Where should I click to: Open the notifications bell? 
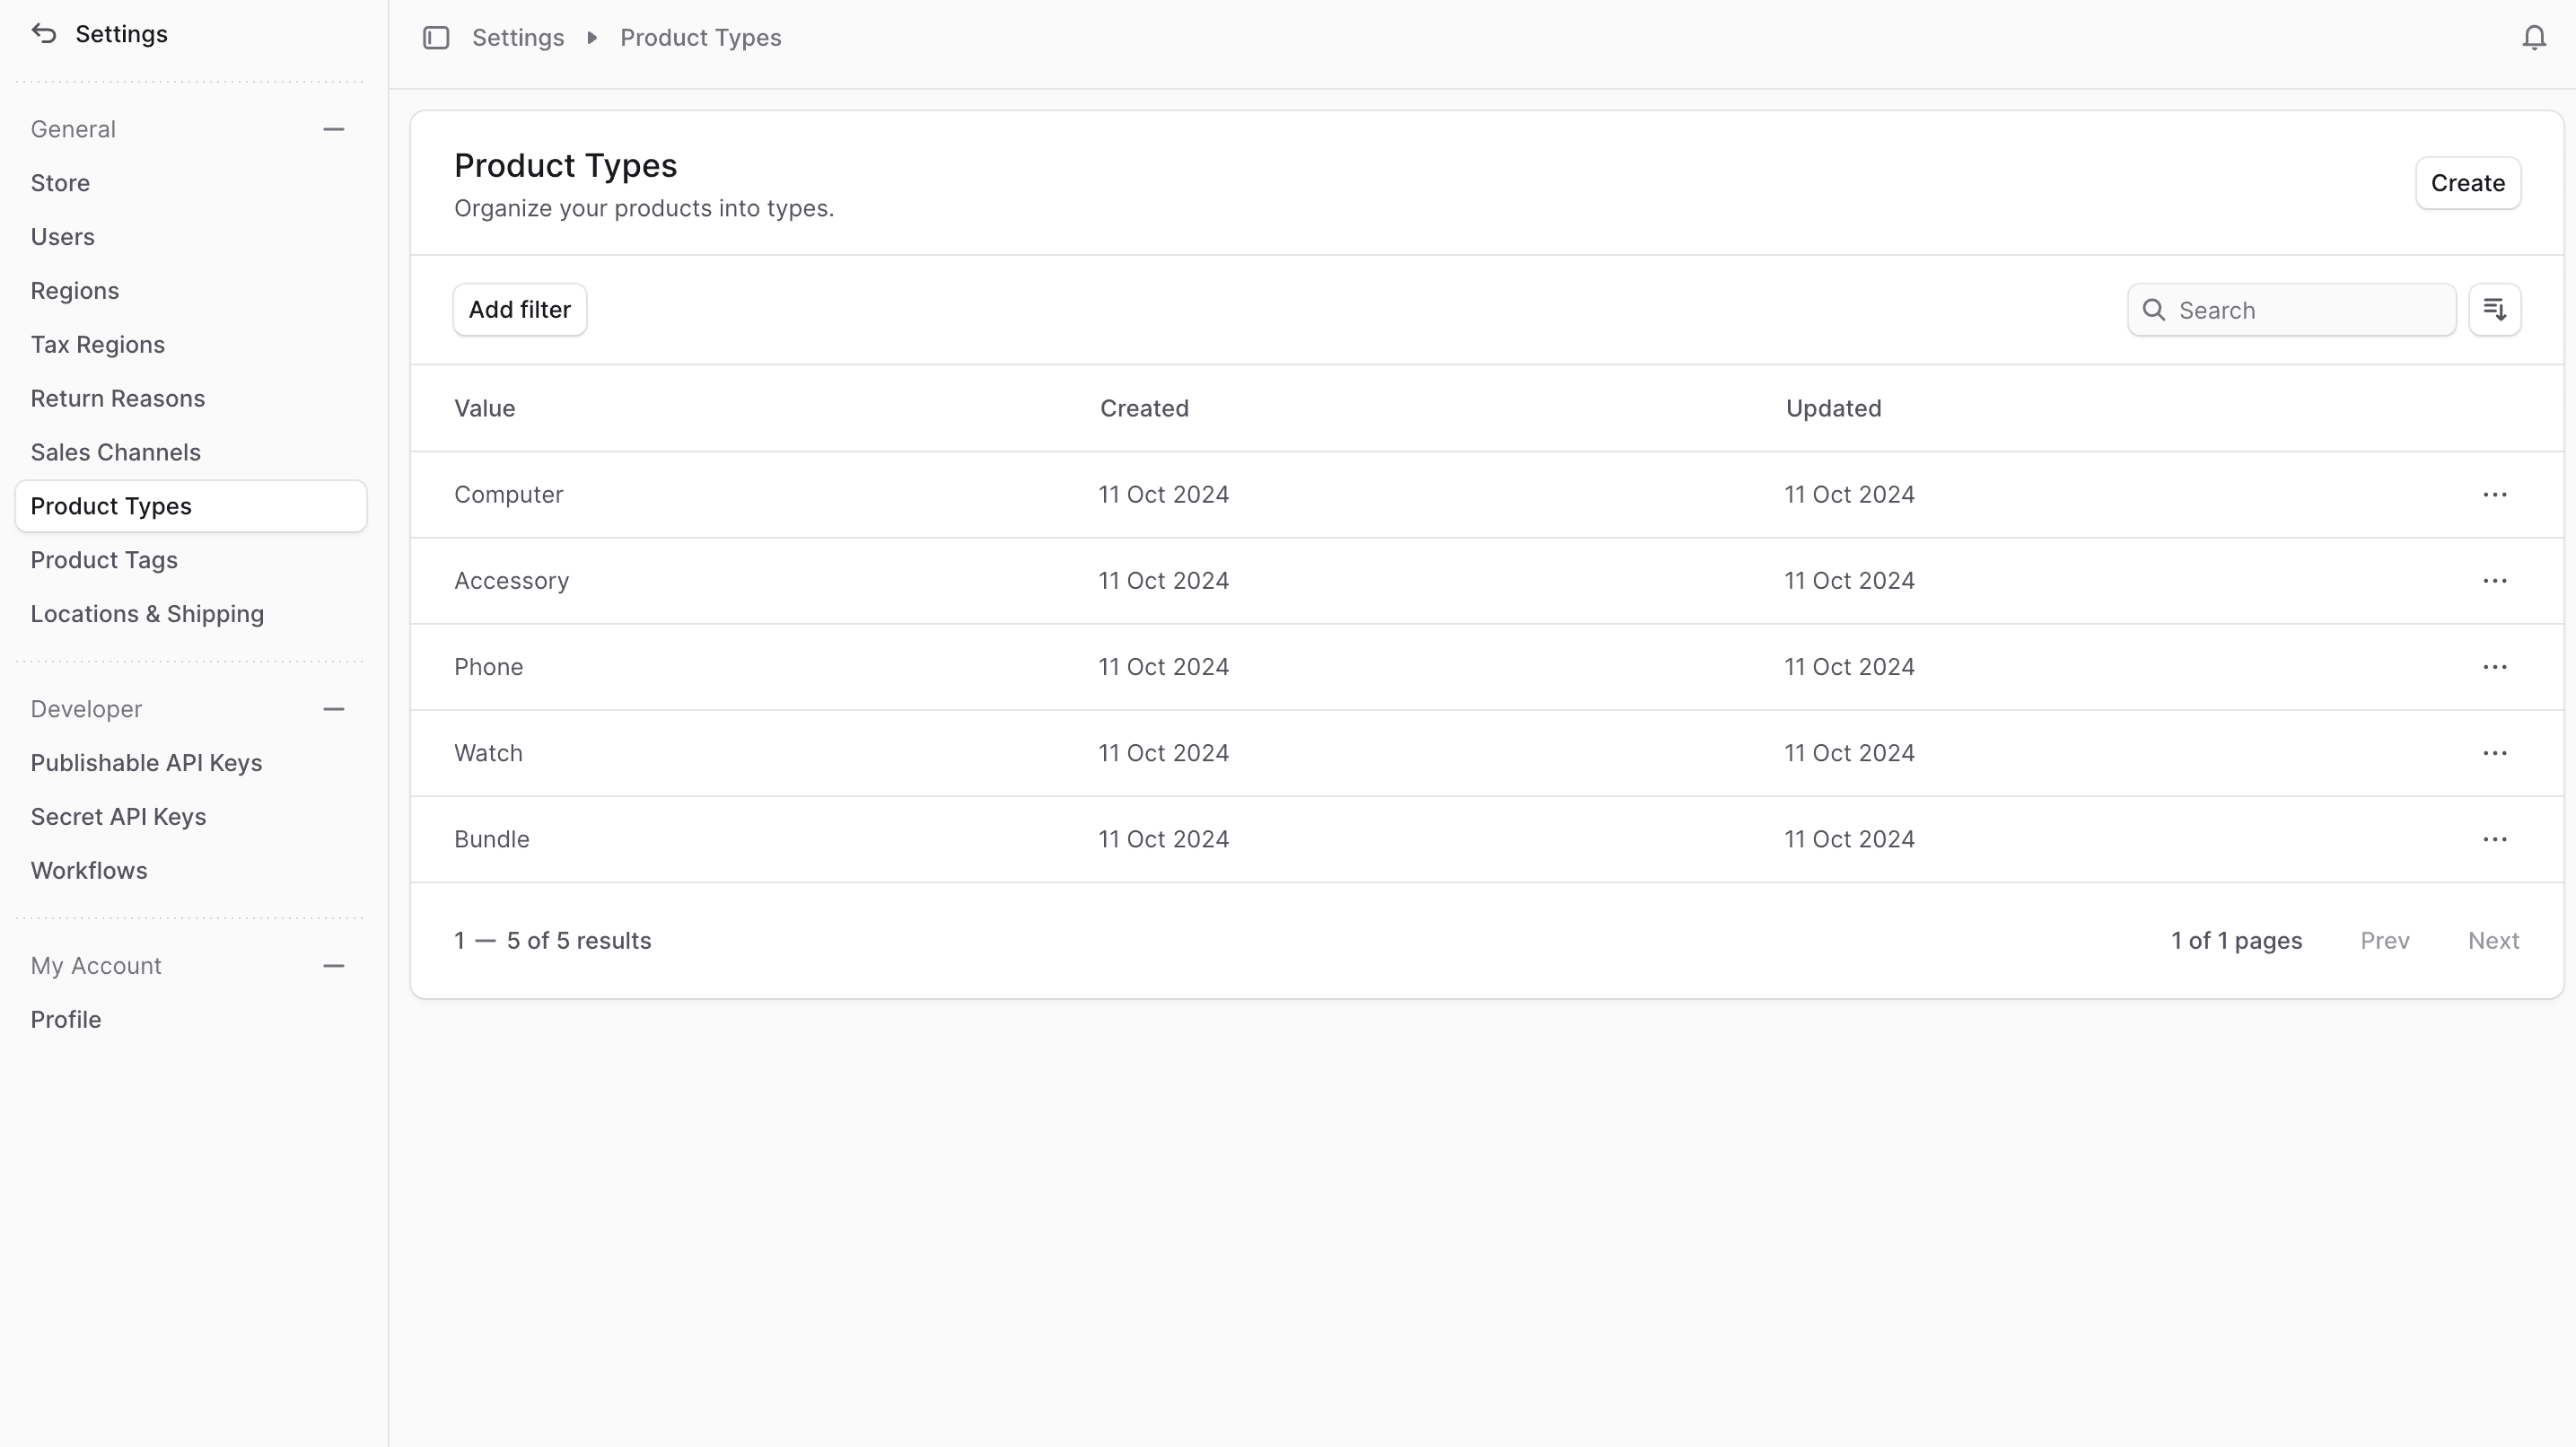(x=2533, y=38)
